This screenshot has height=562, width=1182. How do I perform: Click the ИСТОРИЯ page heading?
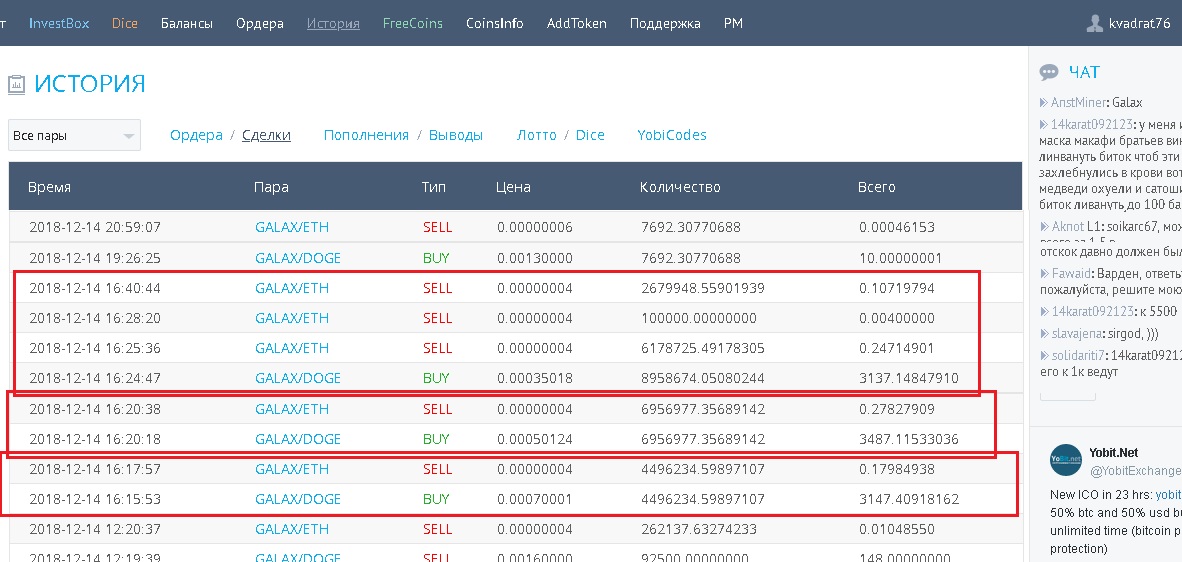[90, 84]
